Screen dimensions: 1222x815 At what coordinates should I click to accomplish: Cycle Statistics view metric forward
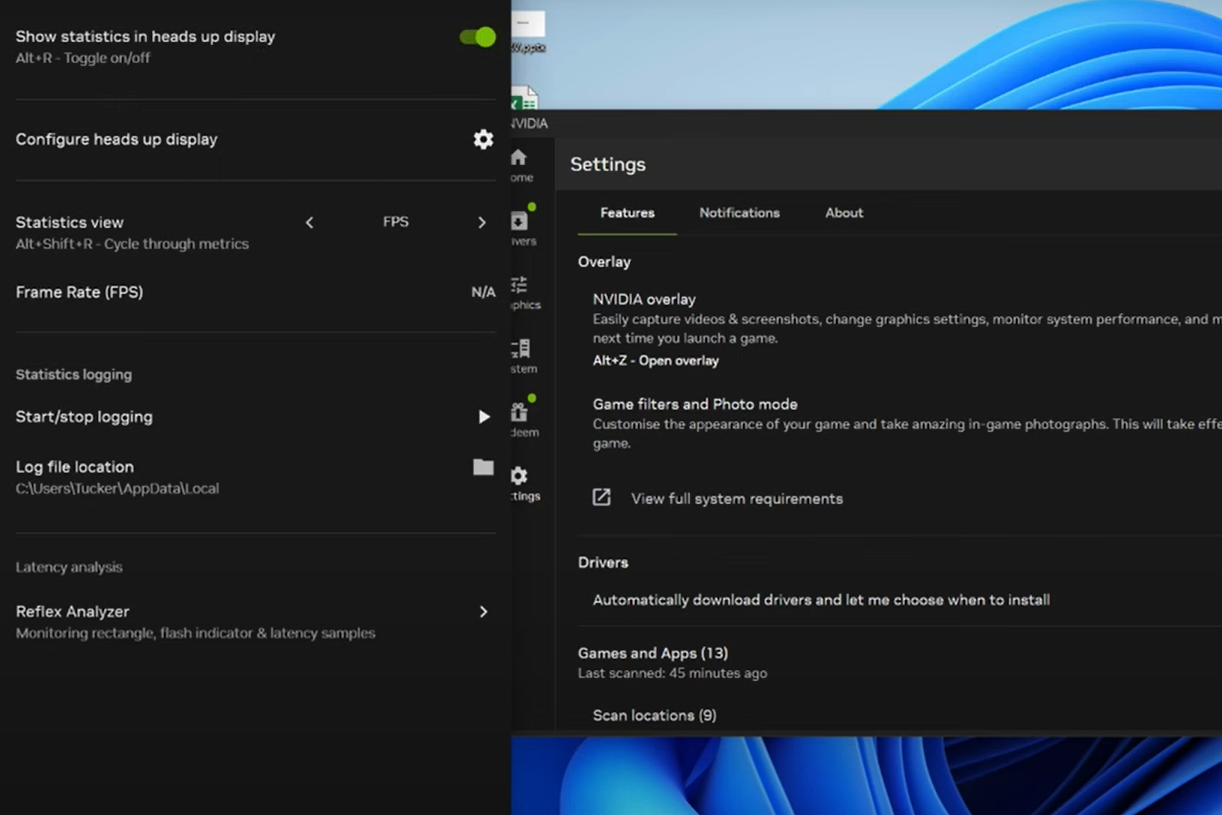tap(481, 222)
